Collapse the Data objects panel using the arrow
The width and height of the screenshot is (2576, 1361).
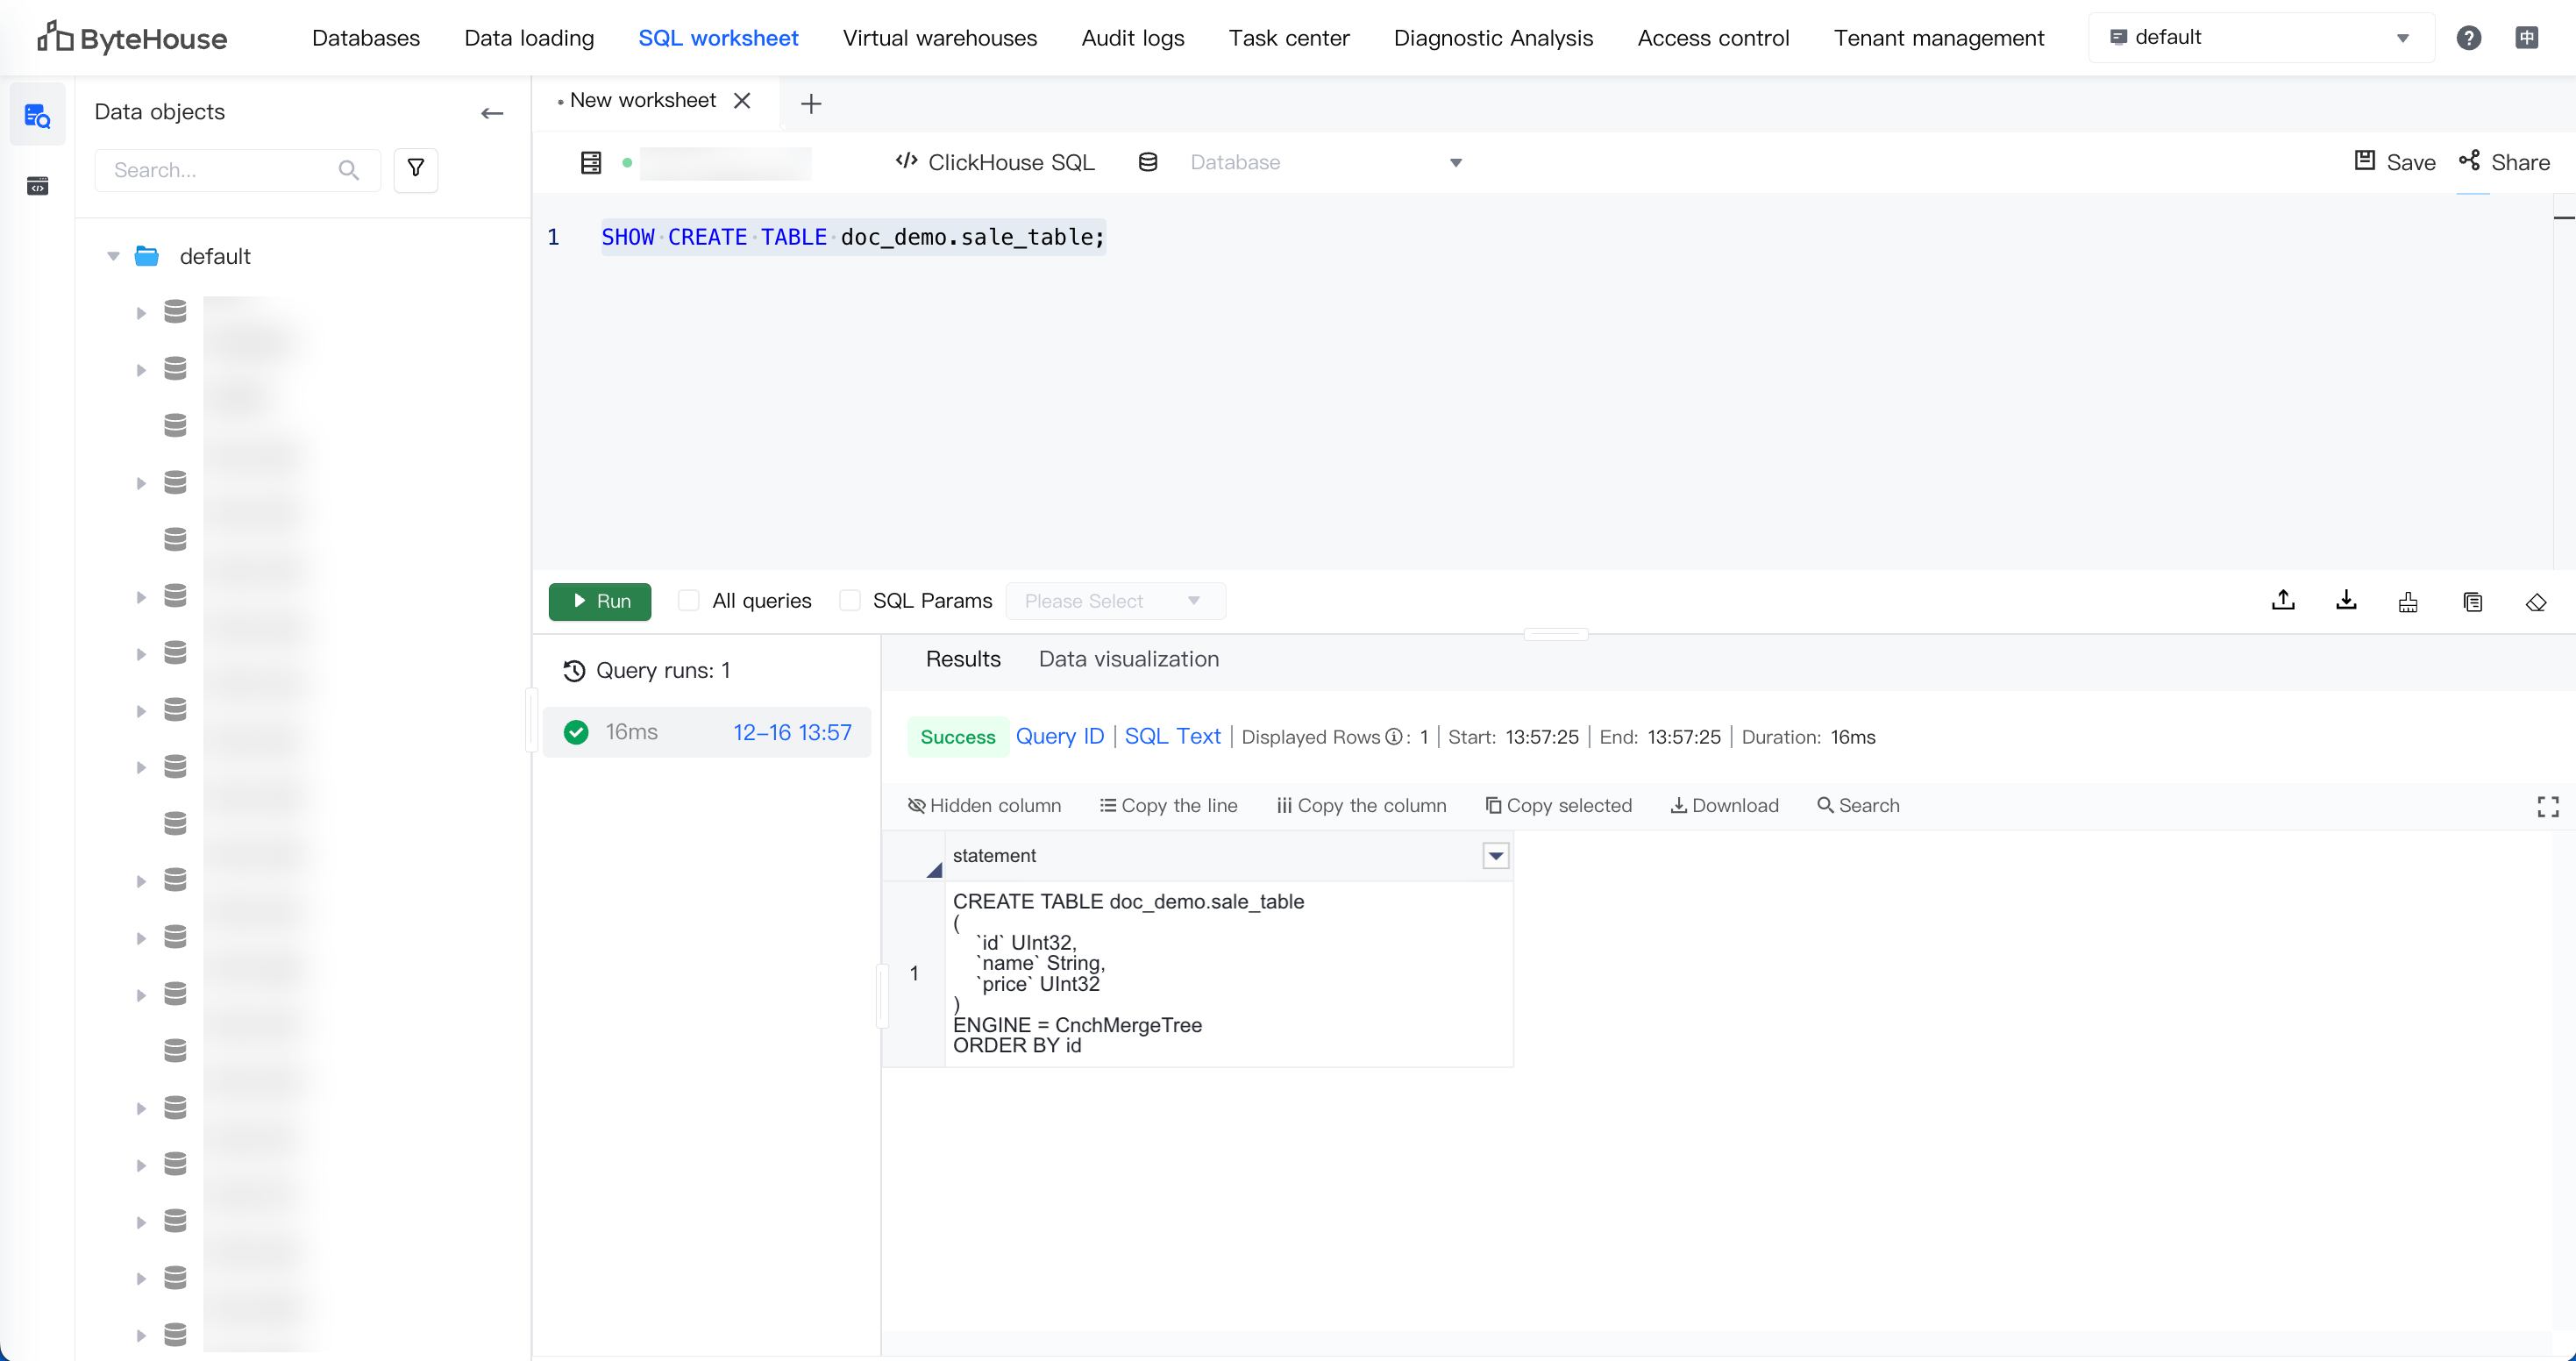pyautogui.click(x=492, y=113)
